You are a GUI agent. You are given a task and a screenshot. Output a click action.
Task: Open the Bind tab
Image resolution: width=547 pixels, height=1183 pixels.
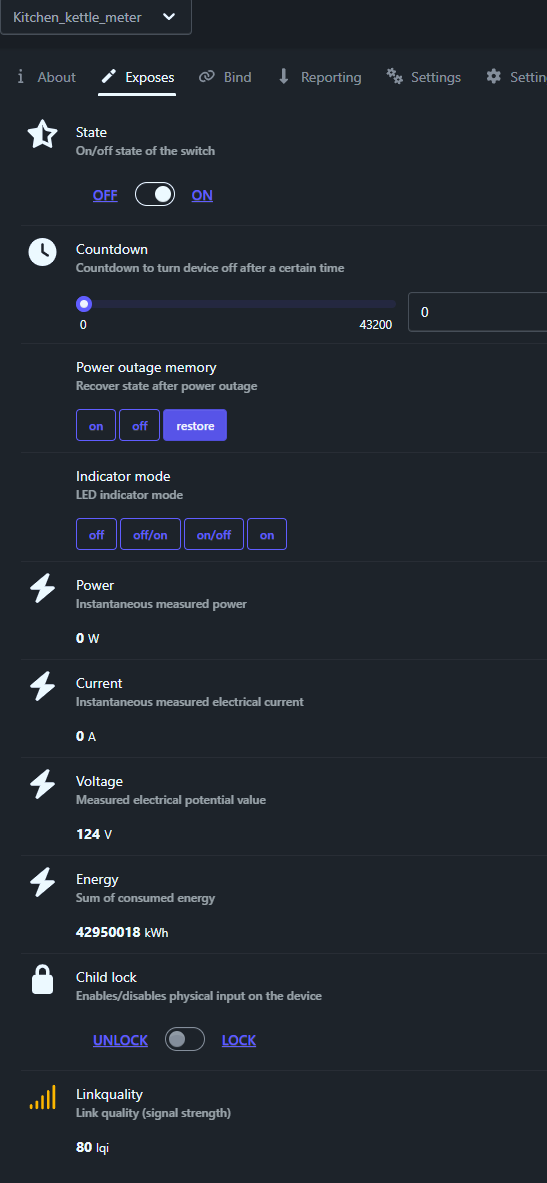pos(225,77)
